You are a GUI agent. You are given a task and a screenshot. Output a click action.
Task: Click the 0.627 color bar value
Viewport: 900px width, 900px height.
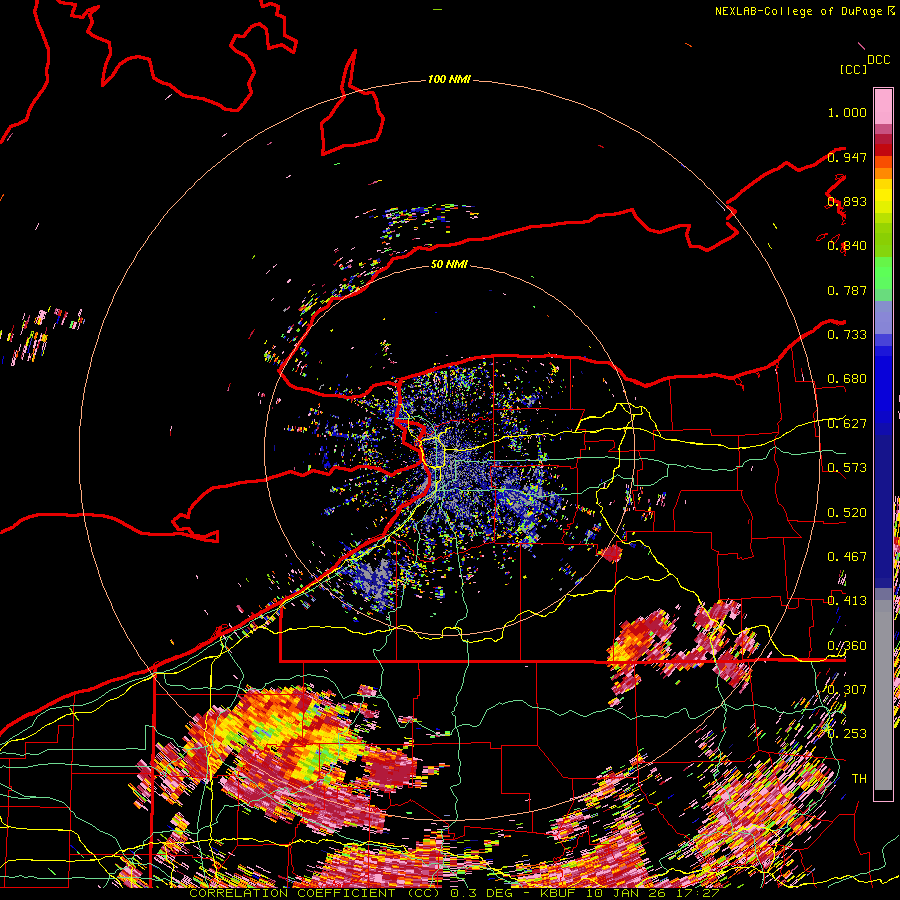(x=847, y=424)
